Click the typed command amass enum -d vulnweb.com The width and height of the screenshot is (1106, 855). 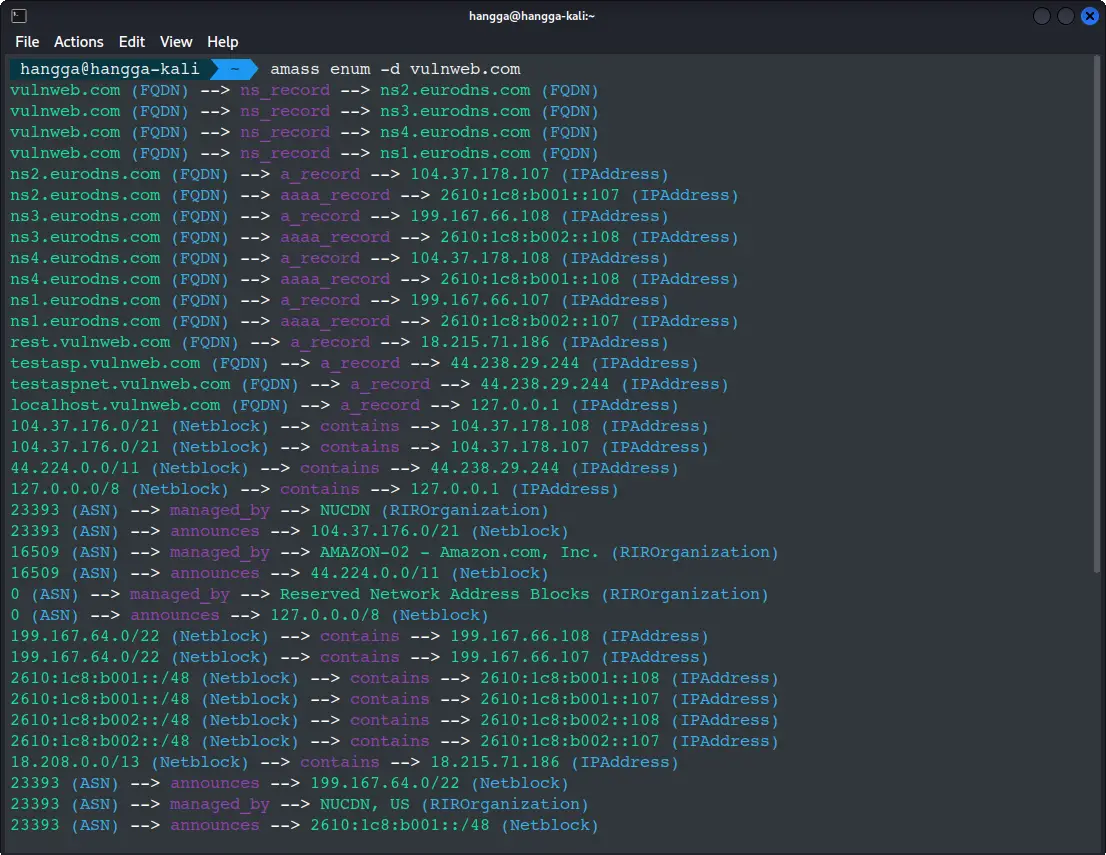tap(395, 69)
